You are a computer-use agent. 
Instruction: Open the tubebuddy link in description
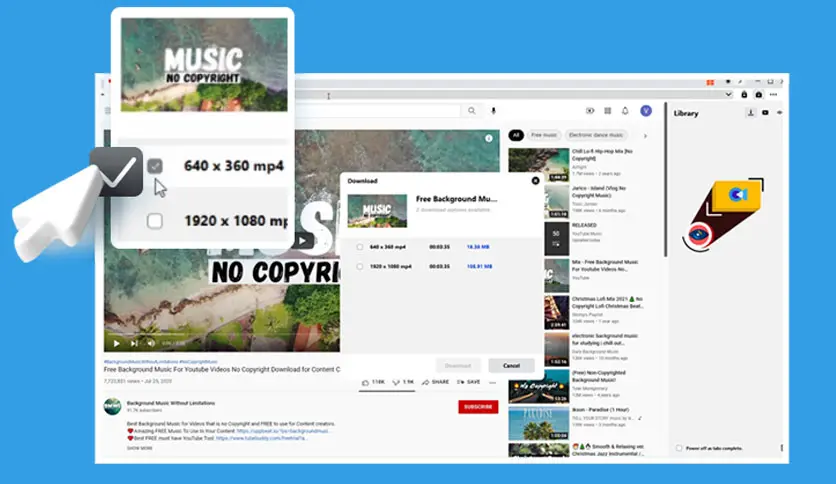(x=262, y=438)
